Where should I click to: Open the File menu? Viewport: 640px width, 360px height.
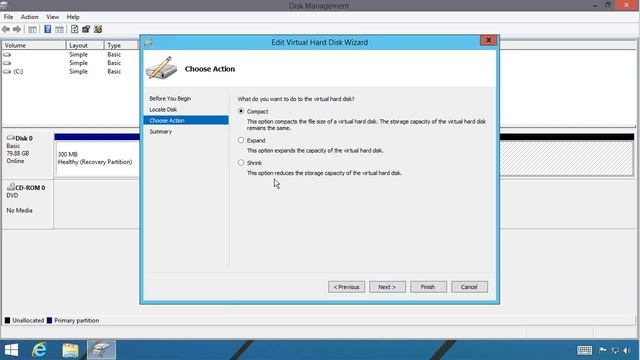(x=8, y=17)
